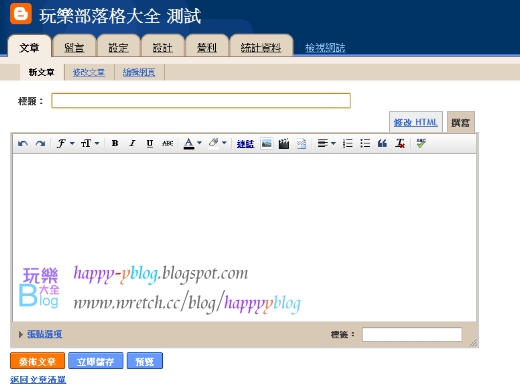Switch to the 修改 HTML editor mode
Viewport: 520px width, 390px height.
point(416,122)
